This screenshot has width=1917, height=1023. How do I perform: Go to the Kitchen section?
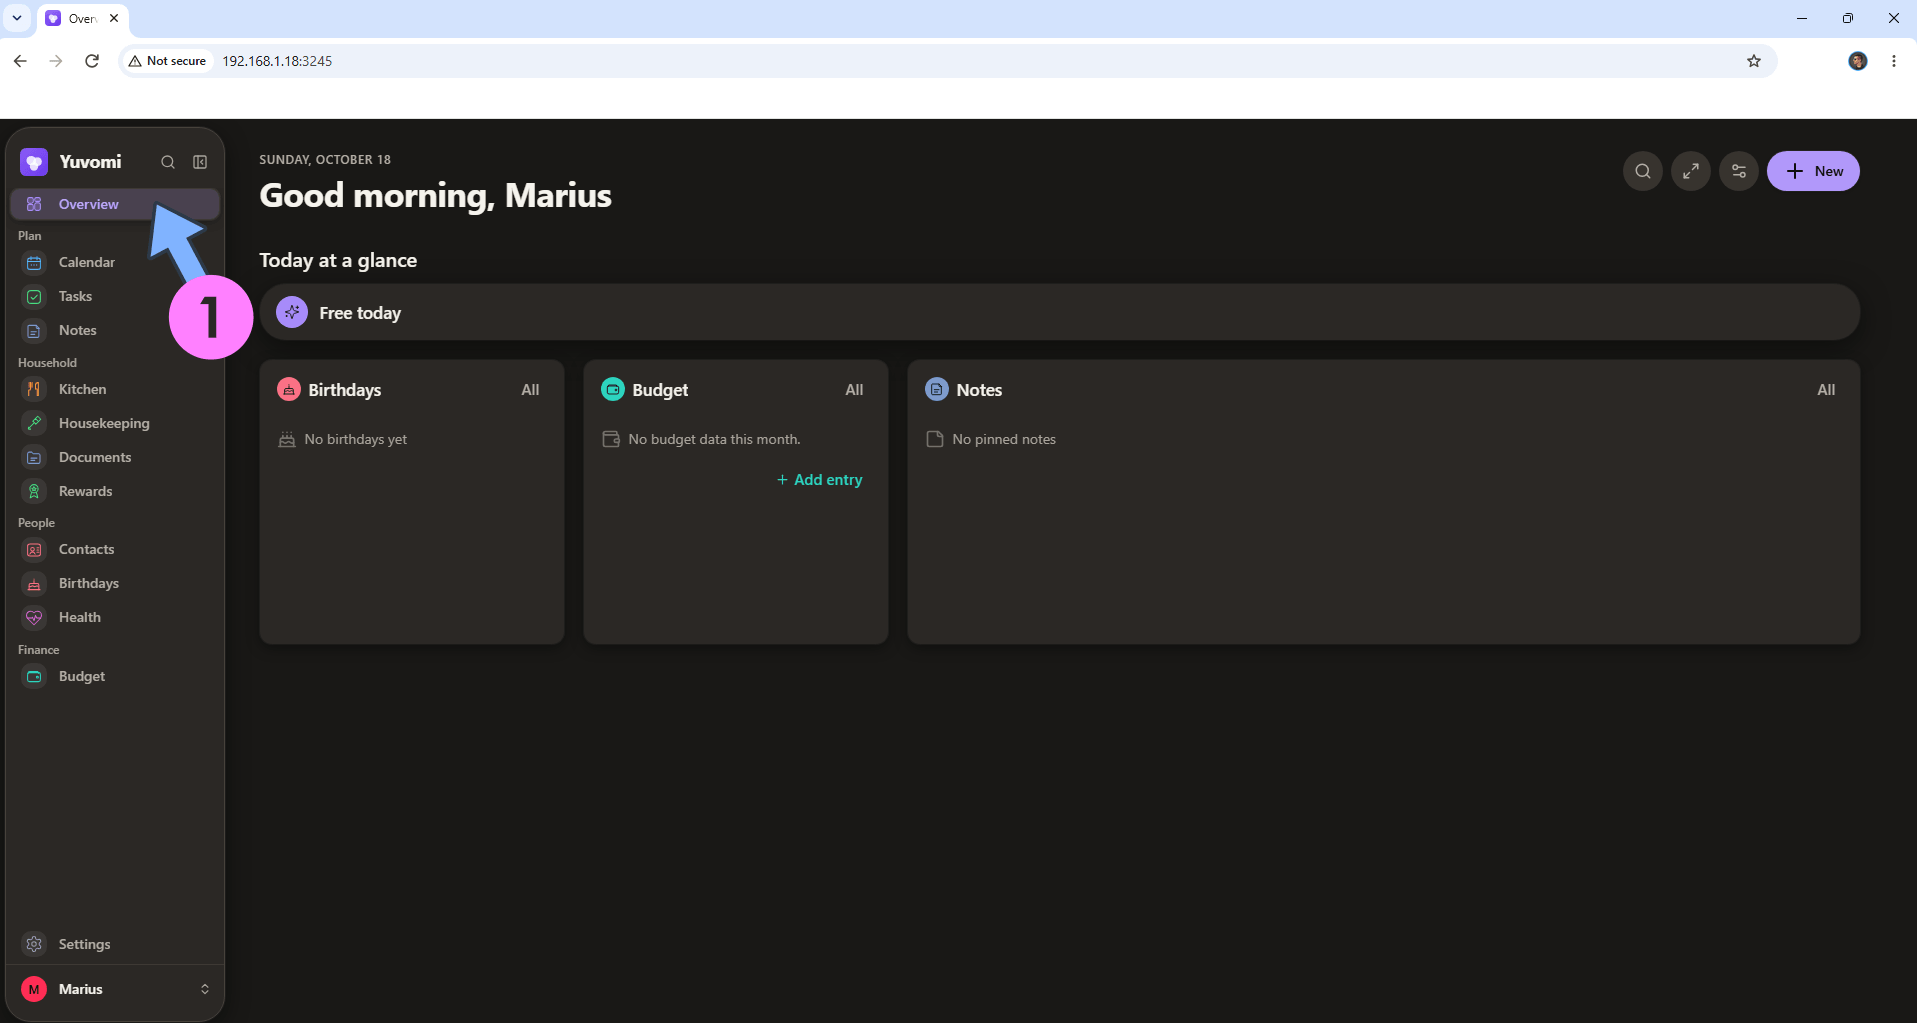pos(115,389)
